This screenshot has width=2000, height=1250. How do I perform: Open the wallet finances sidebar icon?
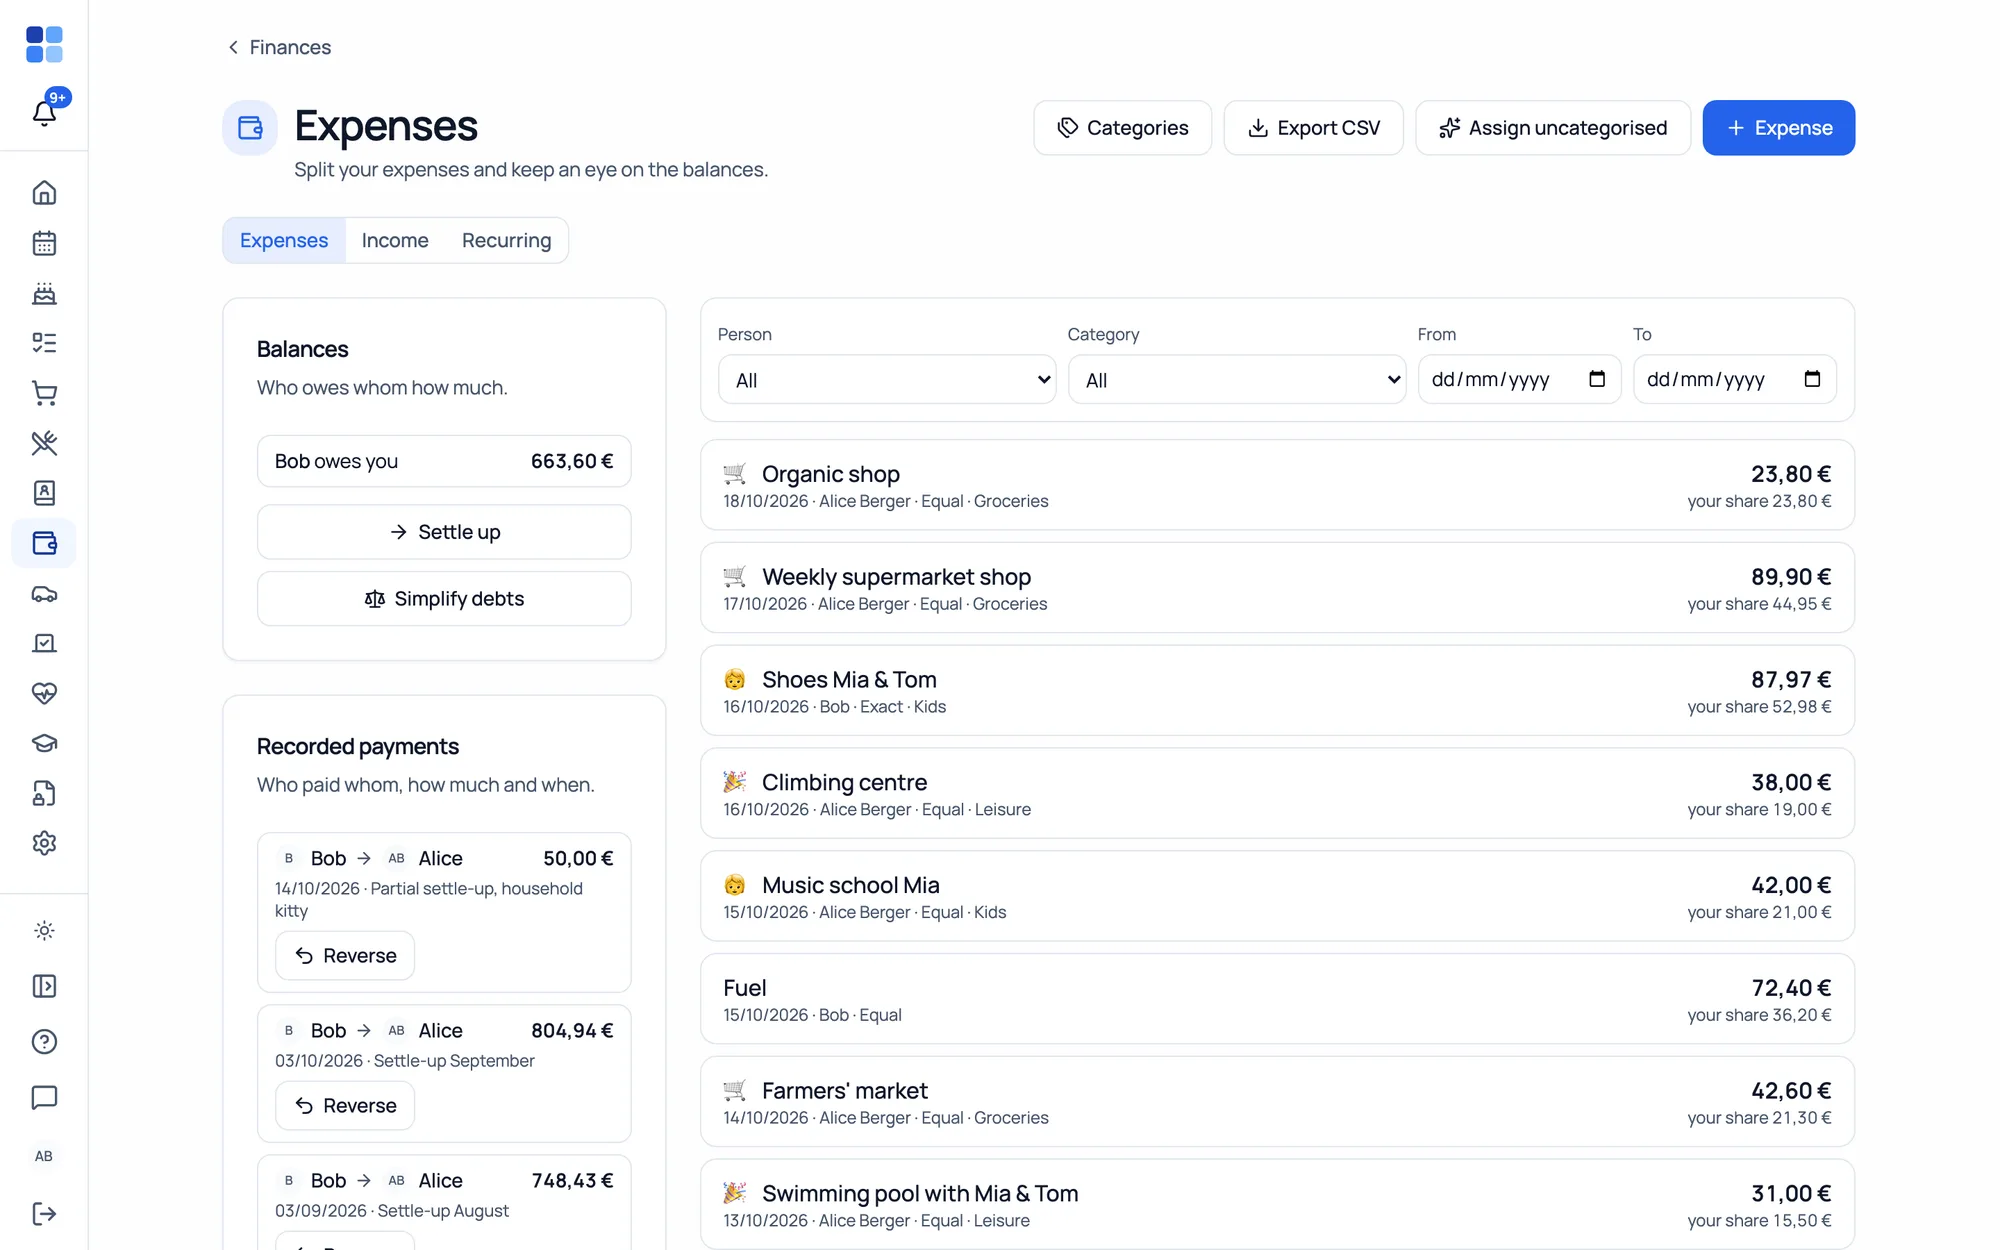(44, 543)
